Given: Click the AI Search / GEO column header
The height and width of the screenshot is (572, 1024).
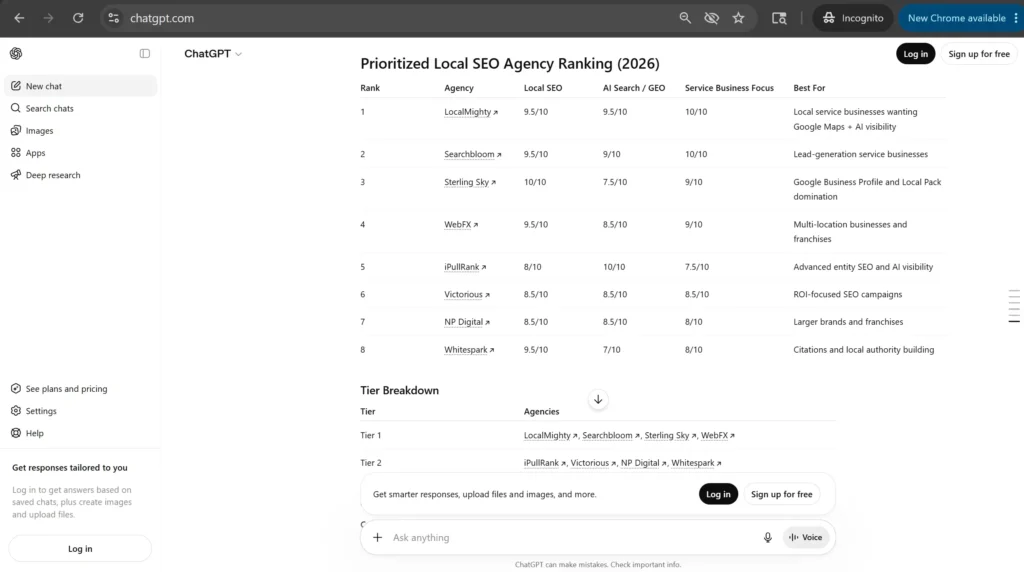Looking at the screenshot, I should pyautogui.click(x=633, y=88).
